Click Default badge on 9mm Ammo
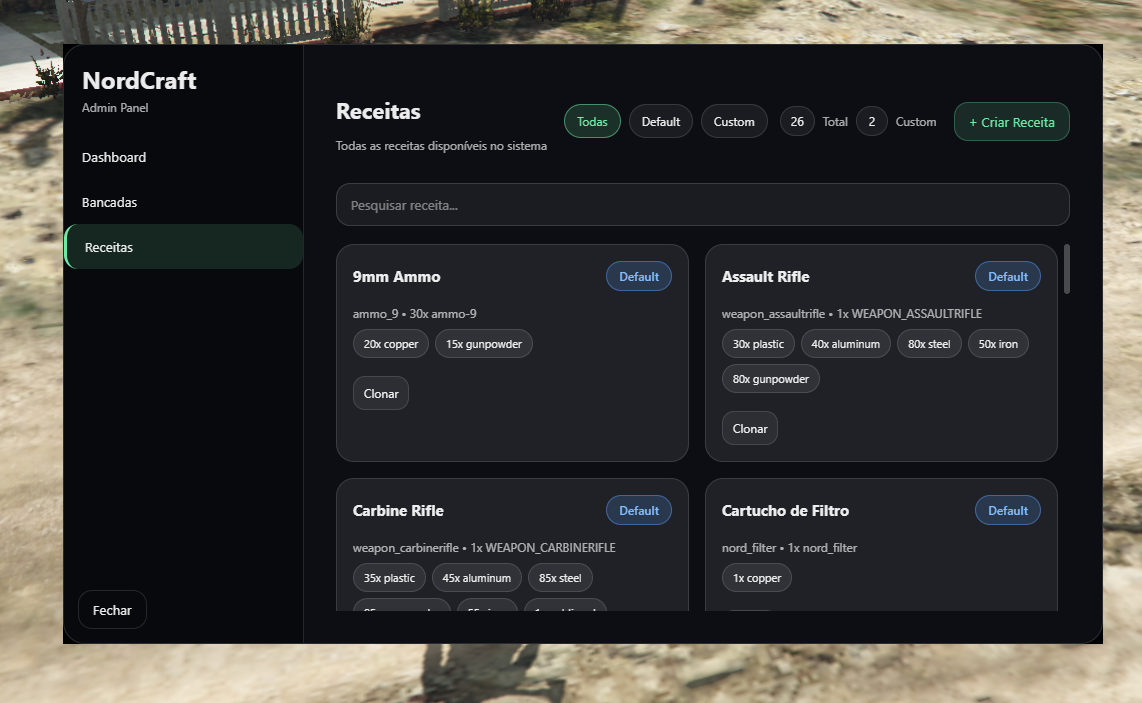The image size is (1142, 703). click(x=639, y=276)
